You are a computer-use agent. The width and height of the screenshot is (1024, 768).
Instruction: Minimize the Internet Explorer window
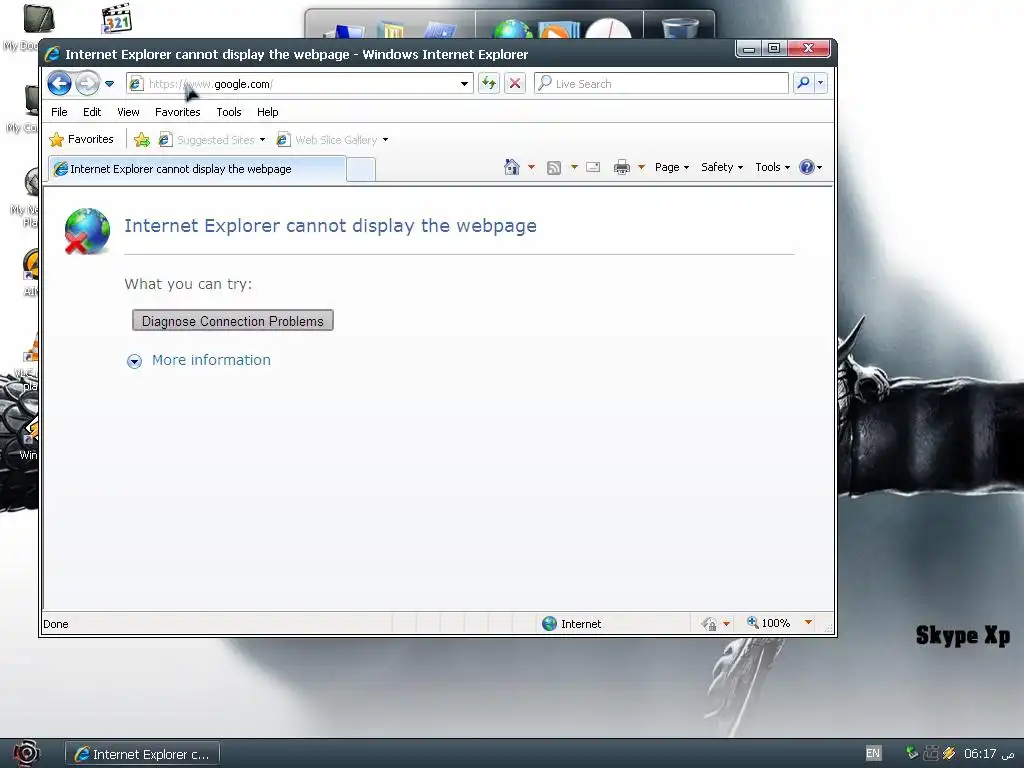point(749,48)
